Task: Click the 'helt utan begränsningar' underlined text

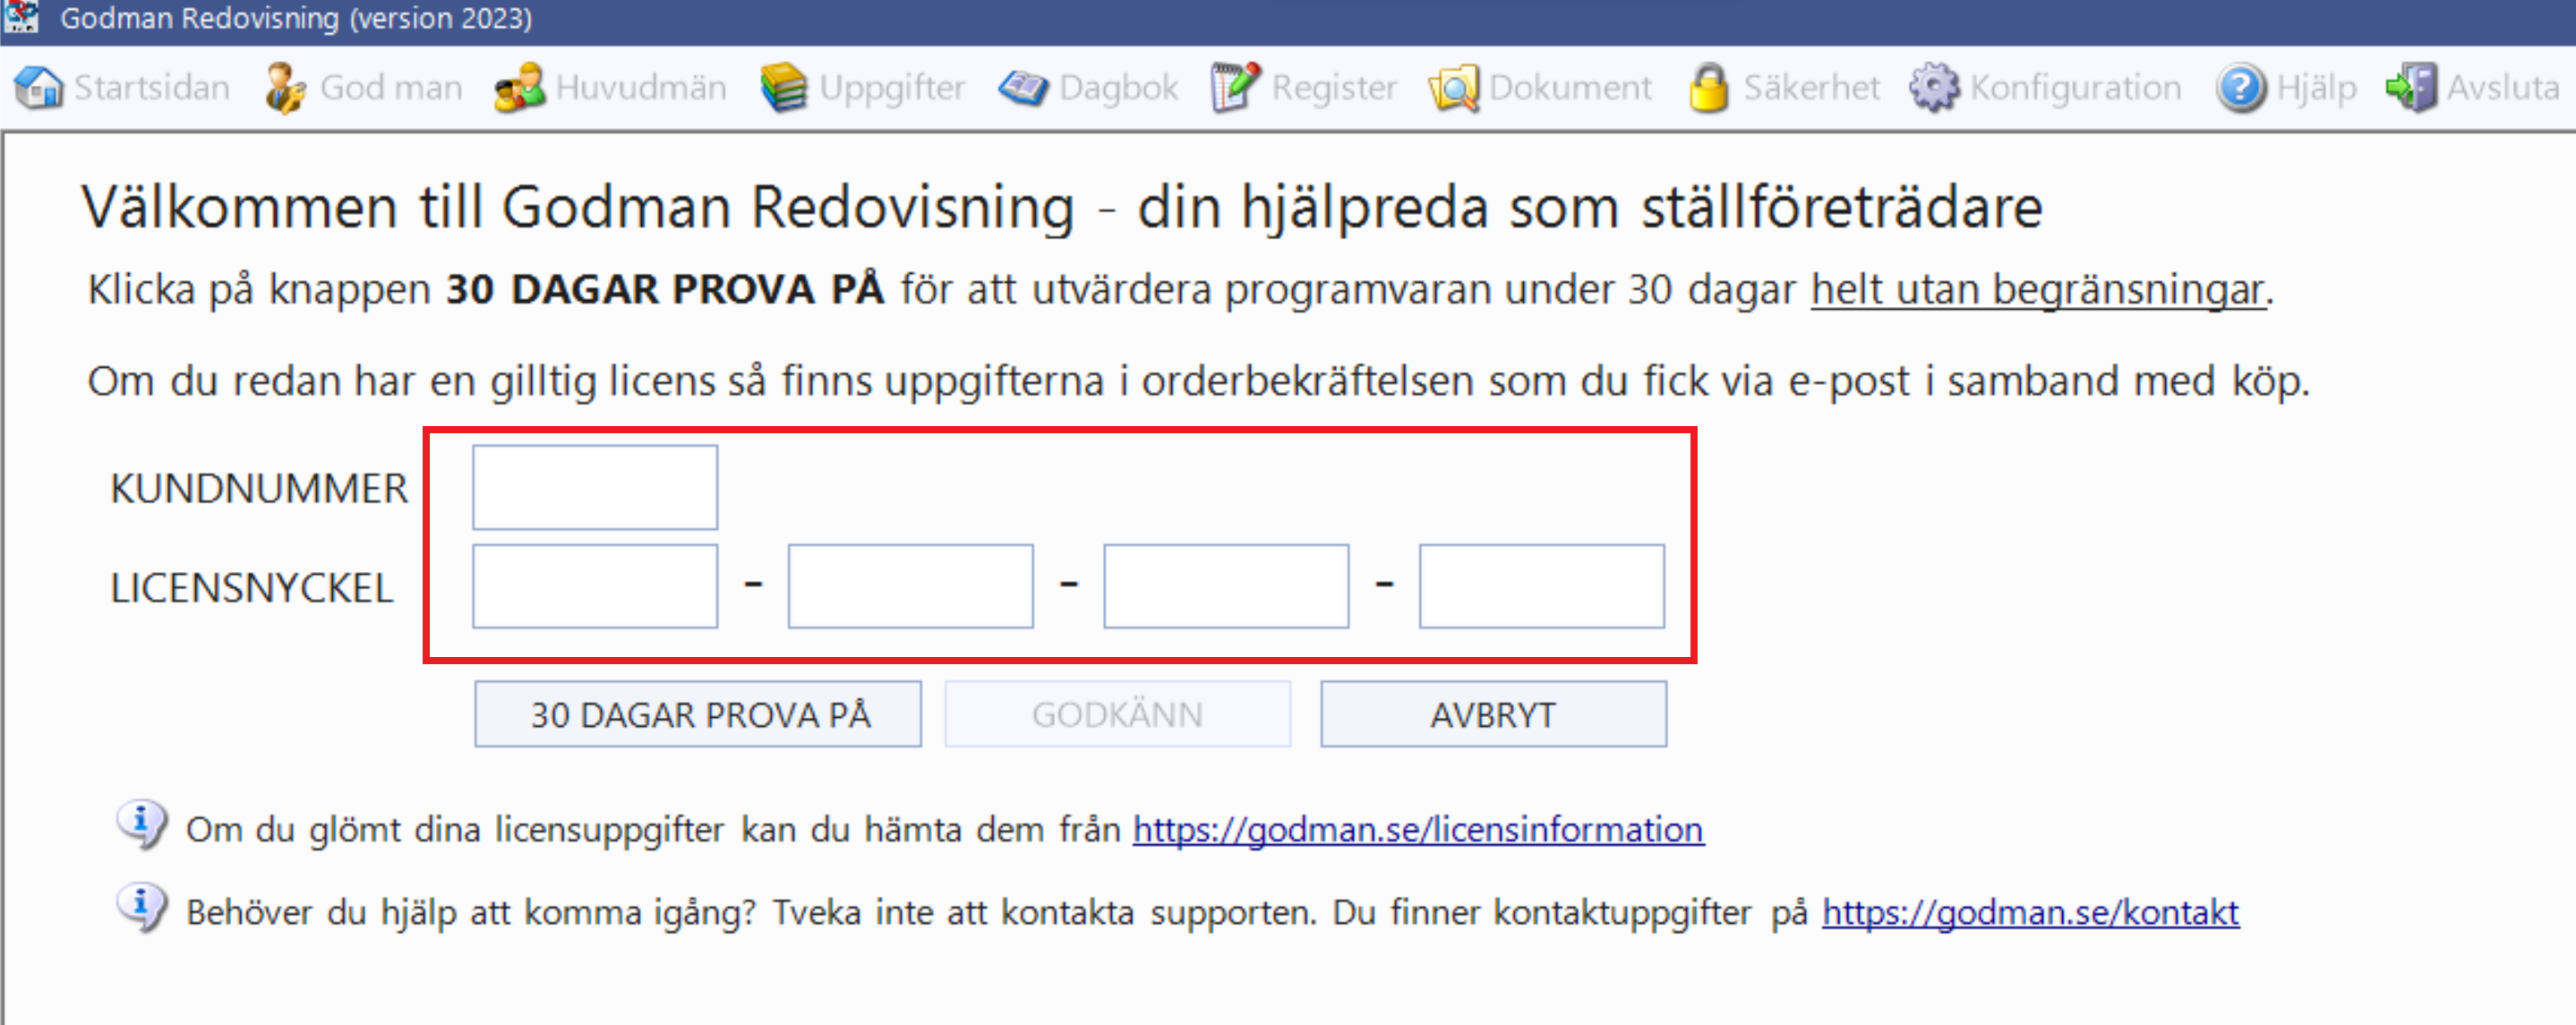Action: pyautogui.click(x=2038, y=289)
